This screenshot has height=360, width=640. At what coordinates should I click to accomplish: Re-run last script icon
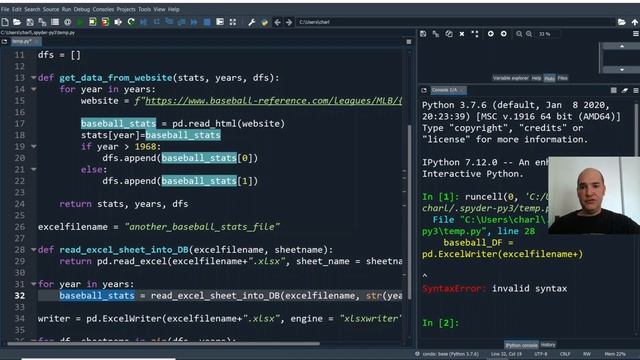coord(131,22)
